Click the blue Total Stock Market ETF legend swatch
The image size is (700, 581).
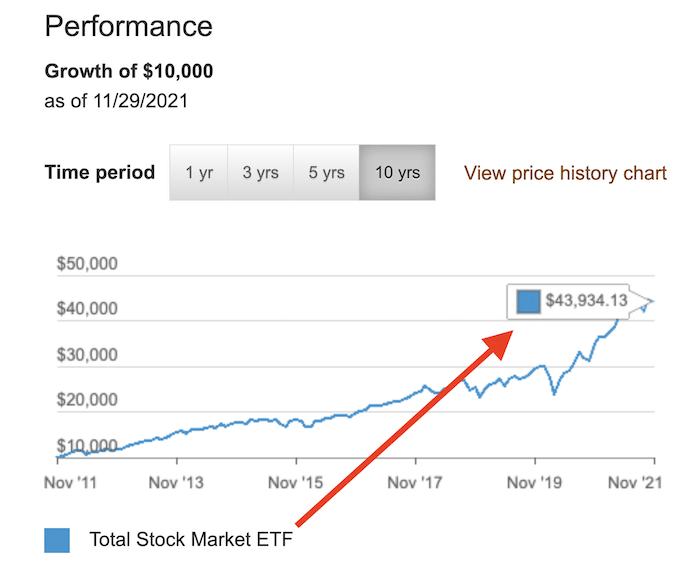(x=57, y=540)
